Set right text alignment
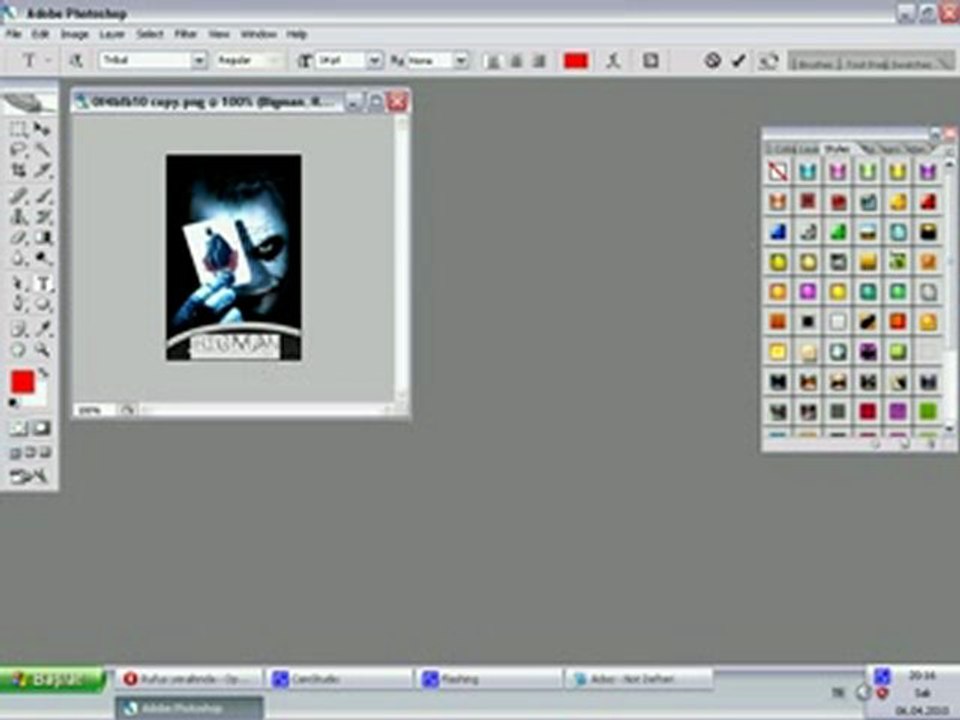 tap(539, 61)
